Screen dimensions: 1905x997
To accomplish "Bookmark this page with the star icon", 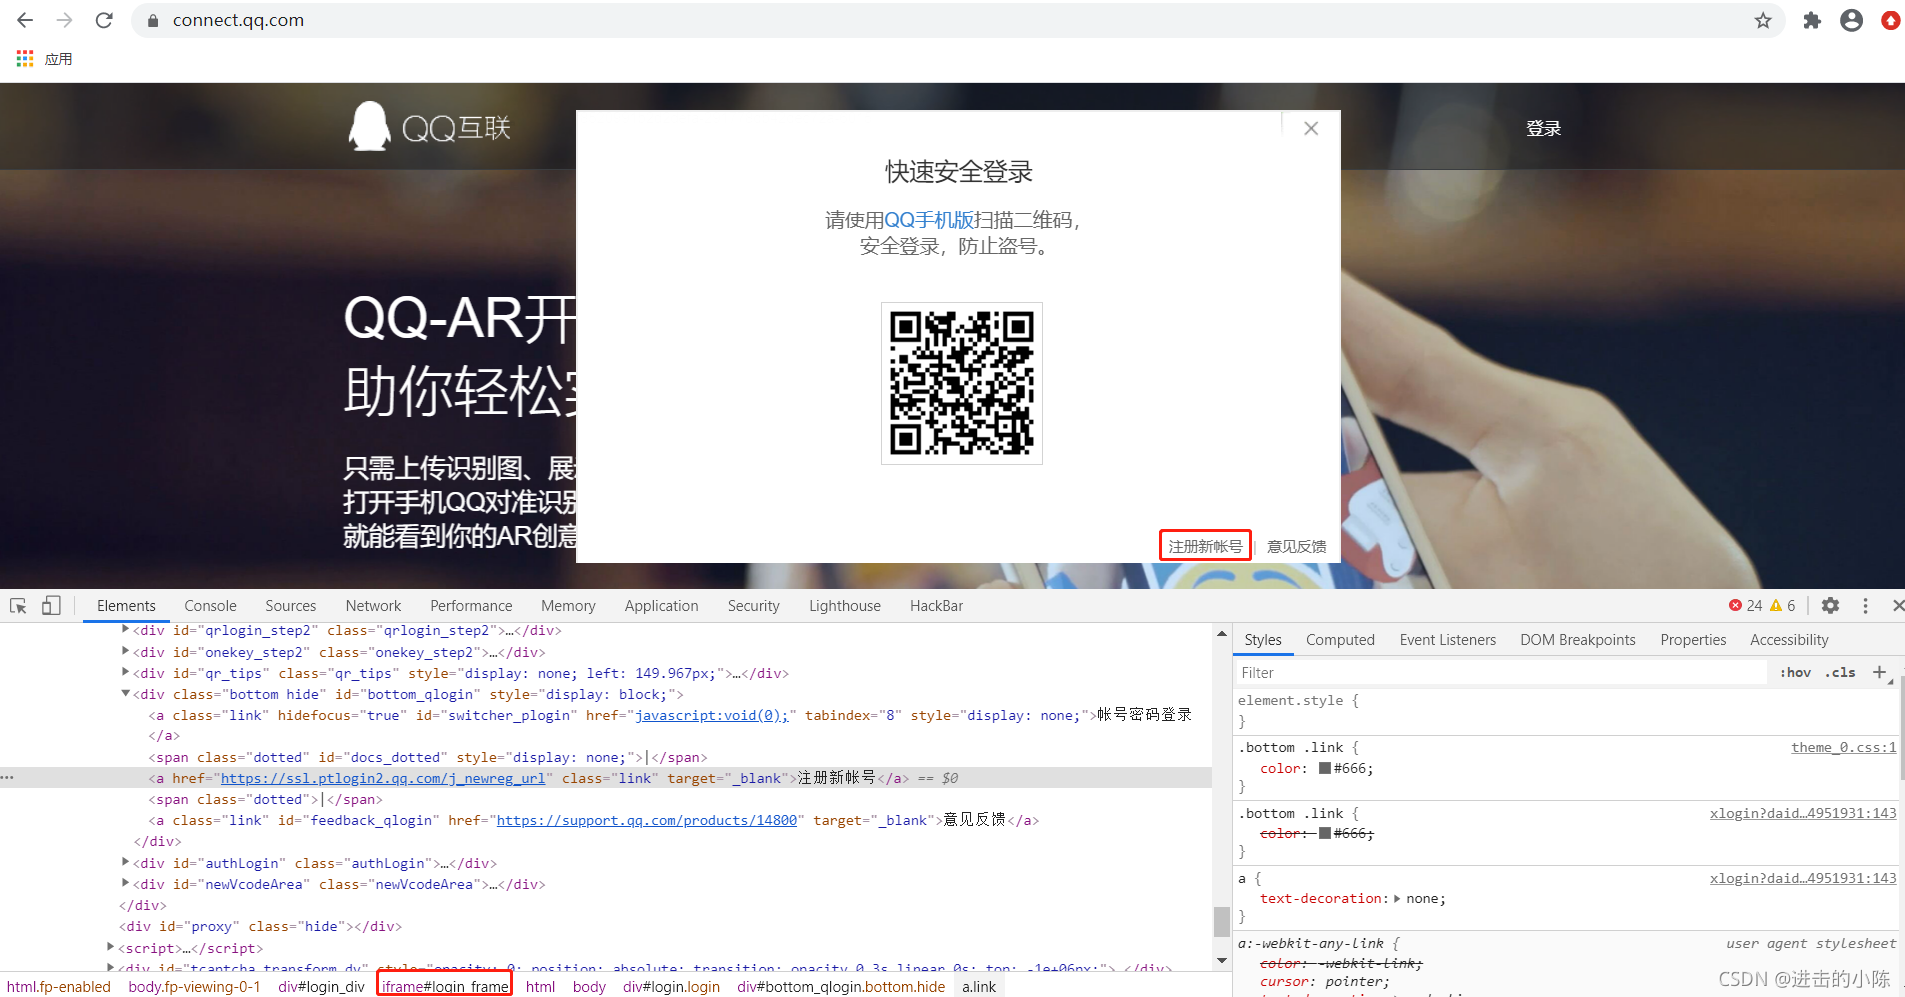I will (1763, 20).
